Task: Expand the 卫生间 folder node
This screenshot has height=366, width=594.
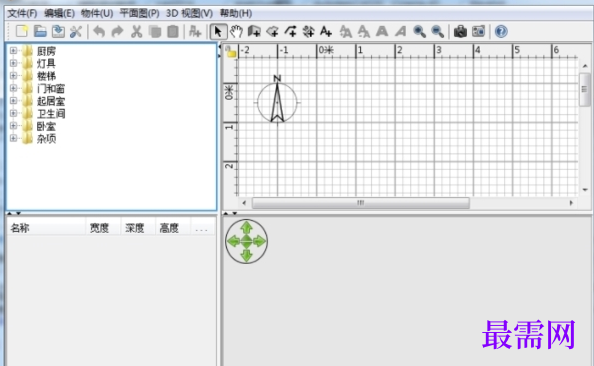Action: pos(13,113)
